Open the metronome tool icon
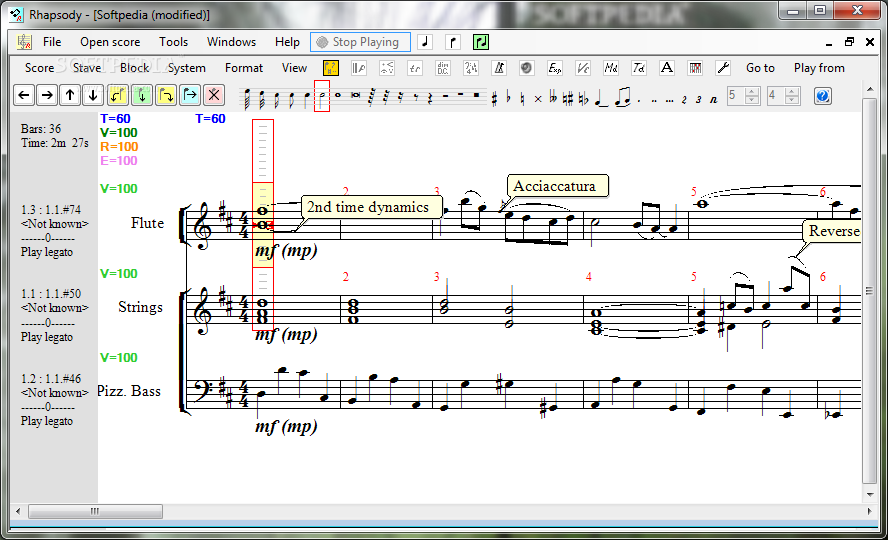The height and width of the screenshot is (540, 888). click(x=499, y=68)
